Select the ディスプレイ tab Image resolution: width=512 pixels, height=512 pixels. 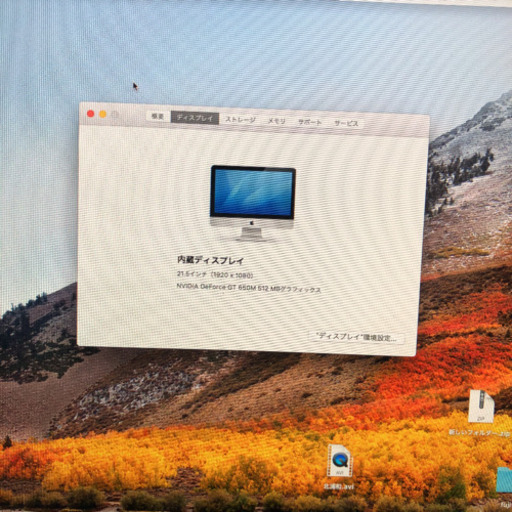click(195, 118)
